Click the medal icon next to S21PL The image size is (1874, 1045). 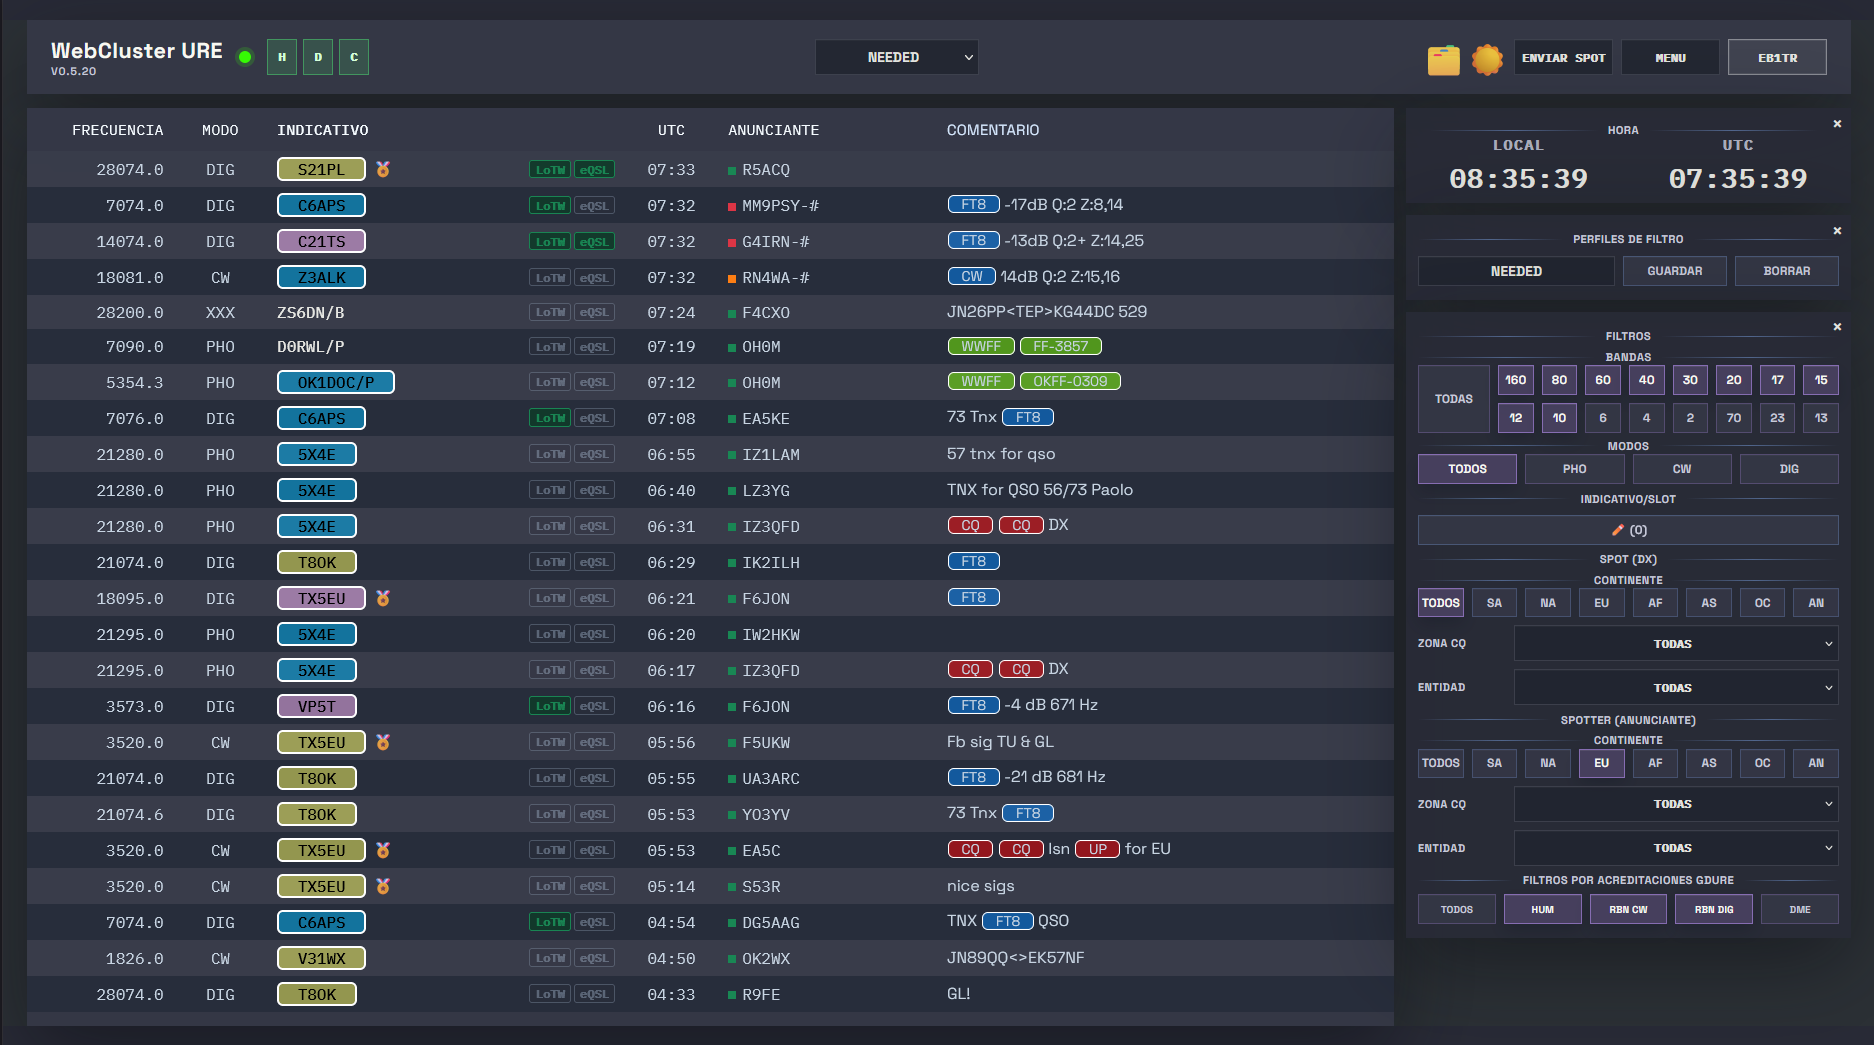[x=383, y=169]
